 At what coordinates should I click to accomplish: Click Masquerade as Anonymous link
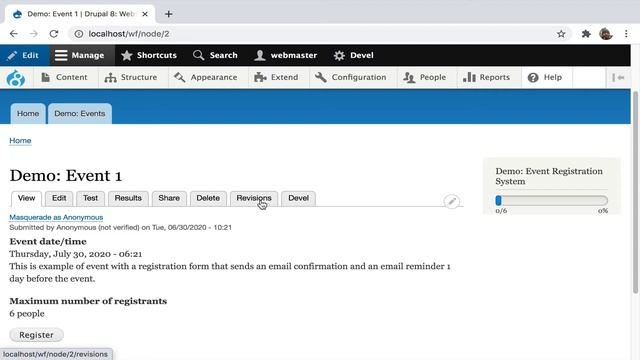tap(56, 217)
